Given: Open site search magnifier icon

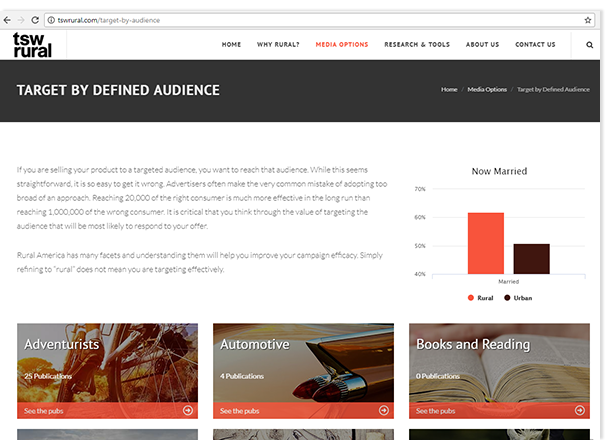Looking at the screenshot, I should (589, 45).
